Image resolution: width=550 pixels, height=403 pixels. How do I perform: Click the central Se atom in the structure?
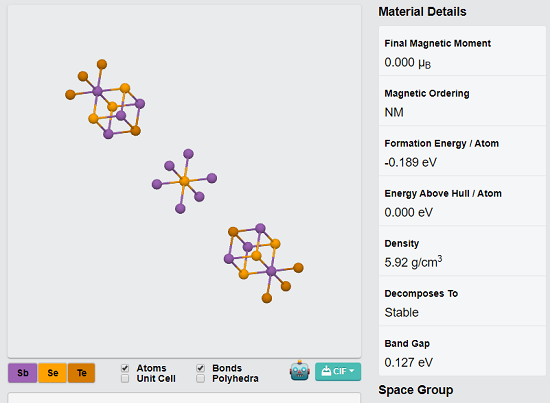tap(184, 181)
